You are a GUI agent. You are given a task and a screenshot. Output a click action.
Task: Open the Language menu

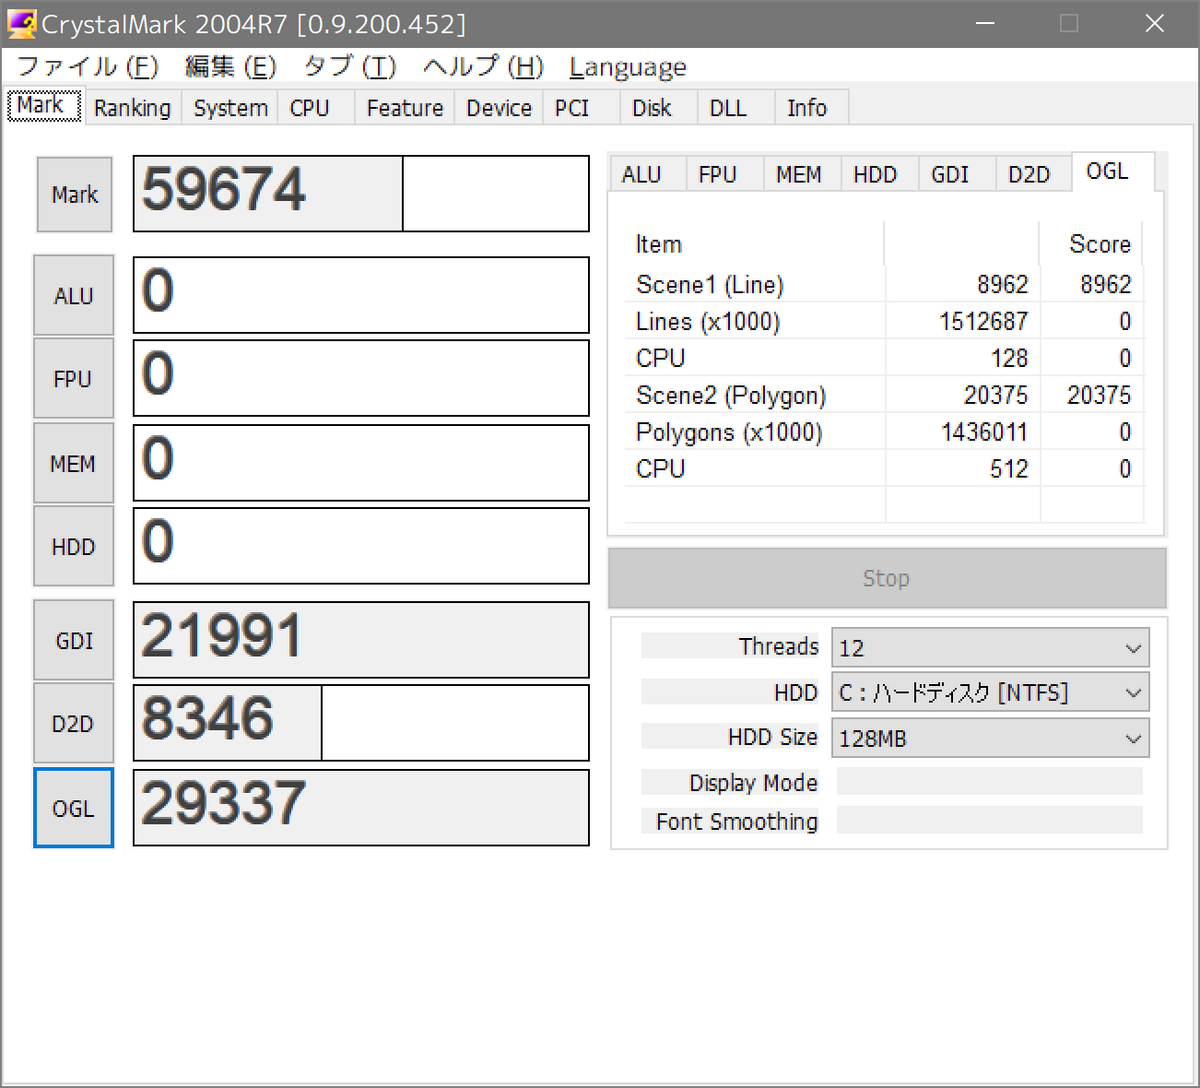[x=628, y=67]
